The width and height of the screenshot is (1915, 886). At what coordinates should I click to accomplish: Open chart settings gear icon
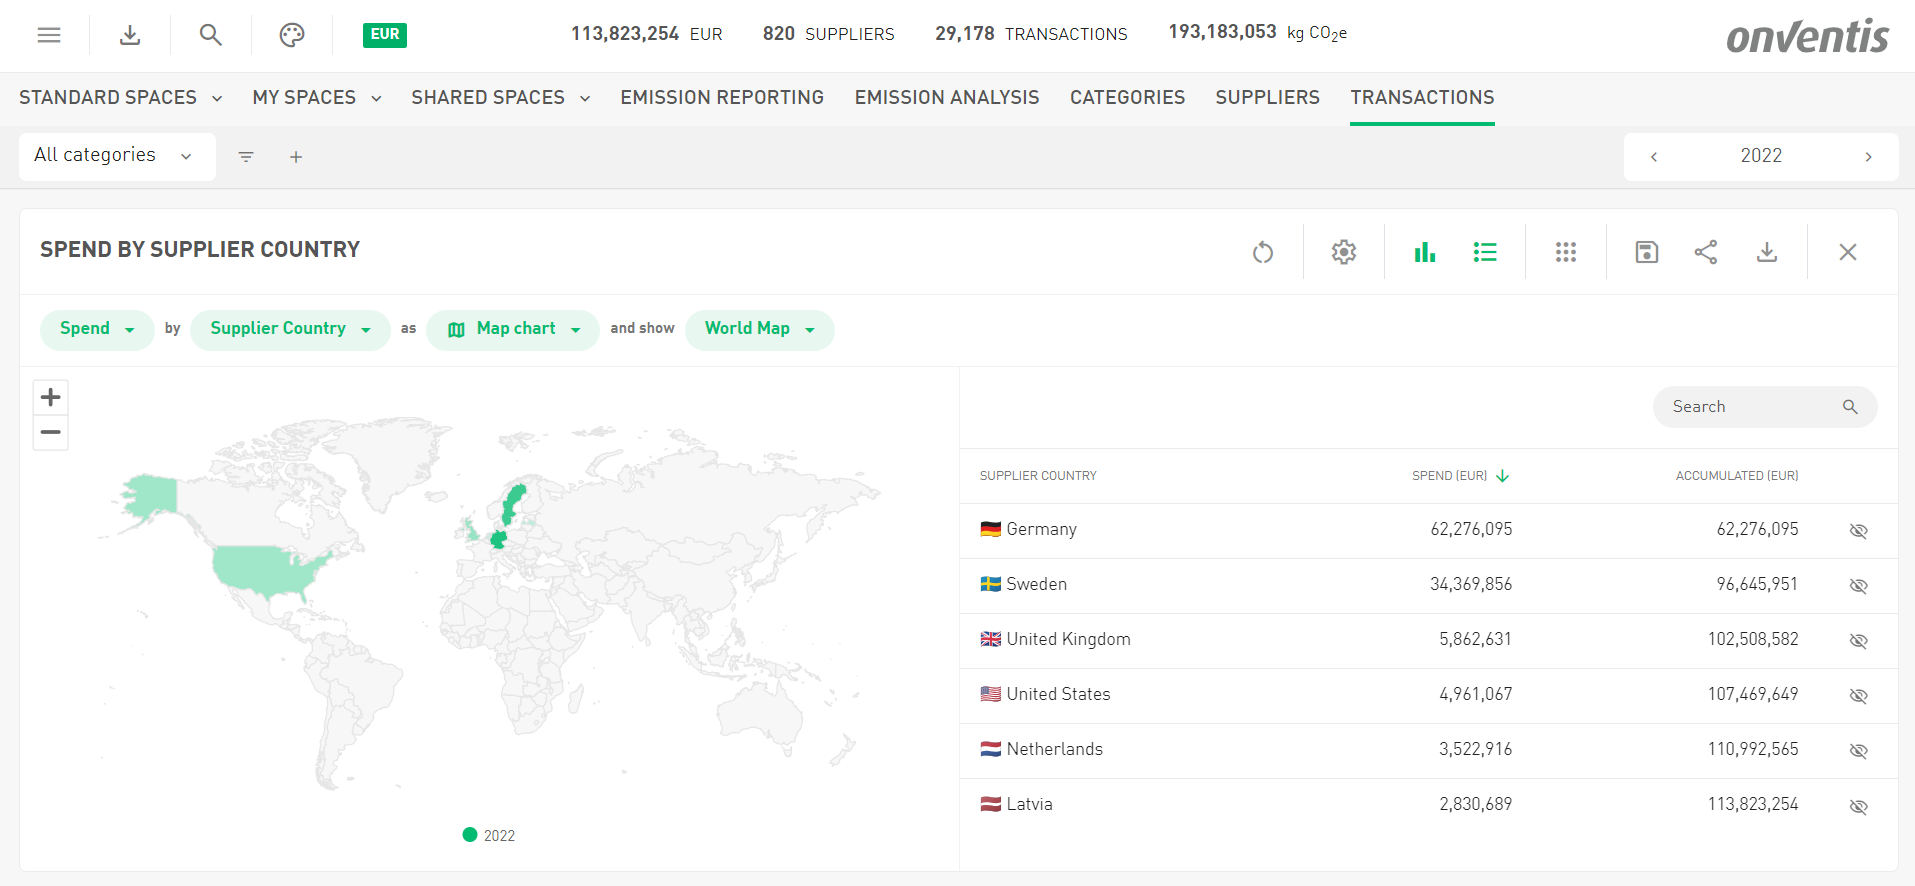[x=1343, y=252]
